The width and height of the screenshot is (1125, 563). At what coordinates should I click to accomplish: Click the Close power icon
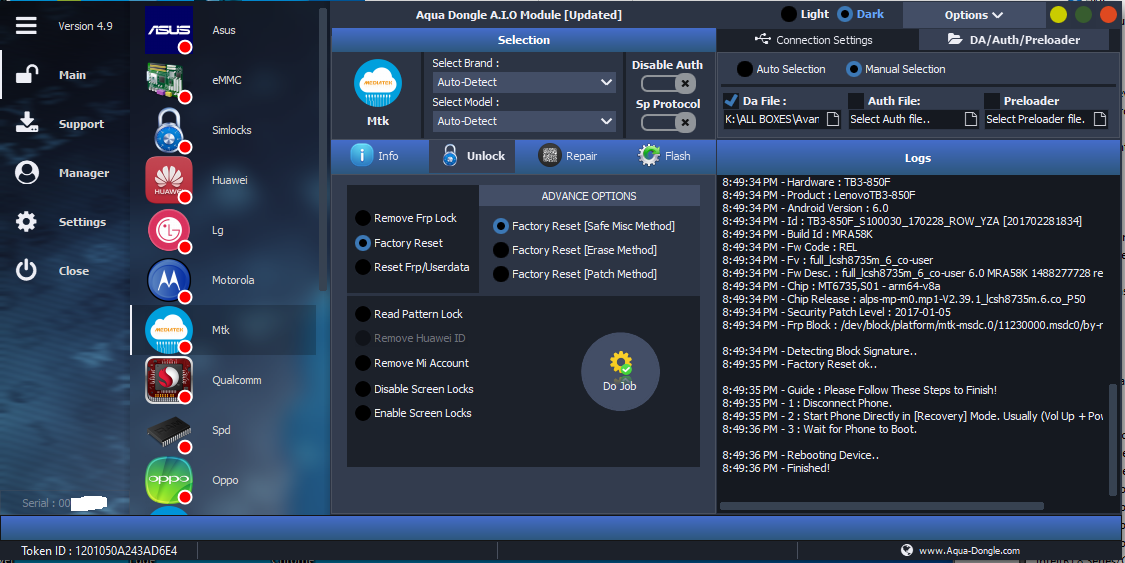(x=27, y=270)
